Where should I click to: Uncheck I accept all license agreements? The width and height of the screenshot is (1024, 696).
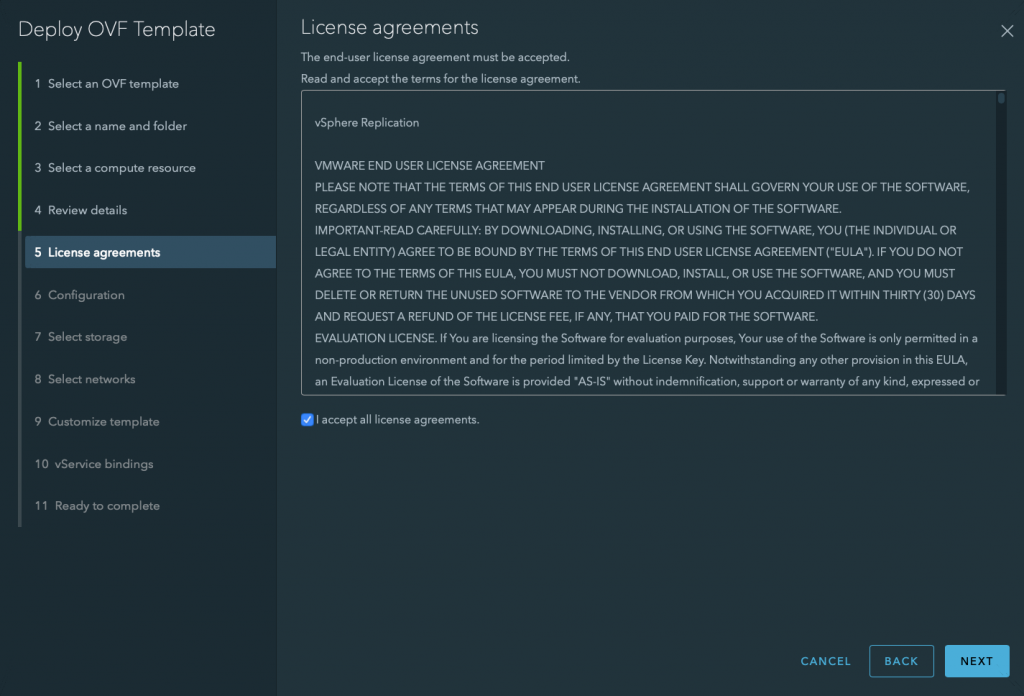click(307, 420)
